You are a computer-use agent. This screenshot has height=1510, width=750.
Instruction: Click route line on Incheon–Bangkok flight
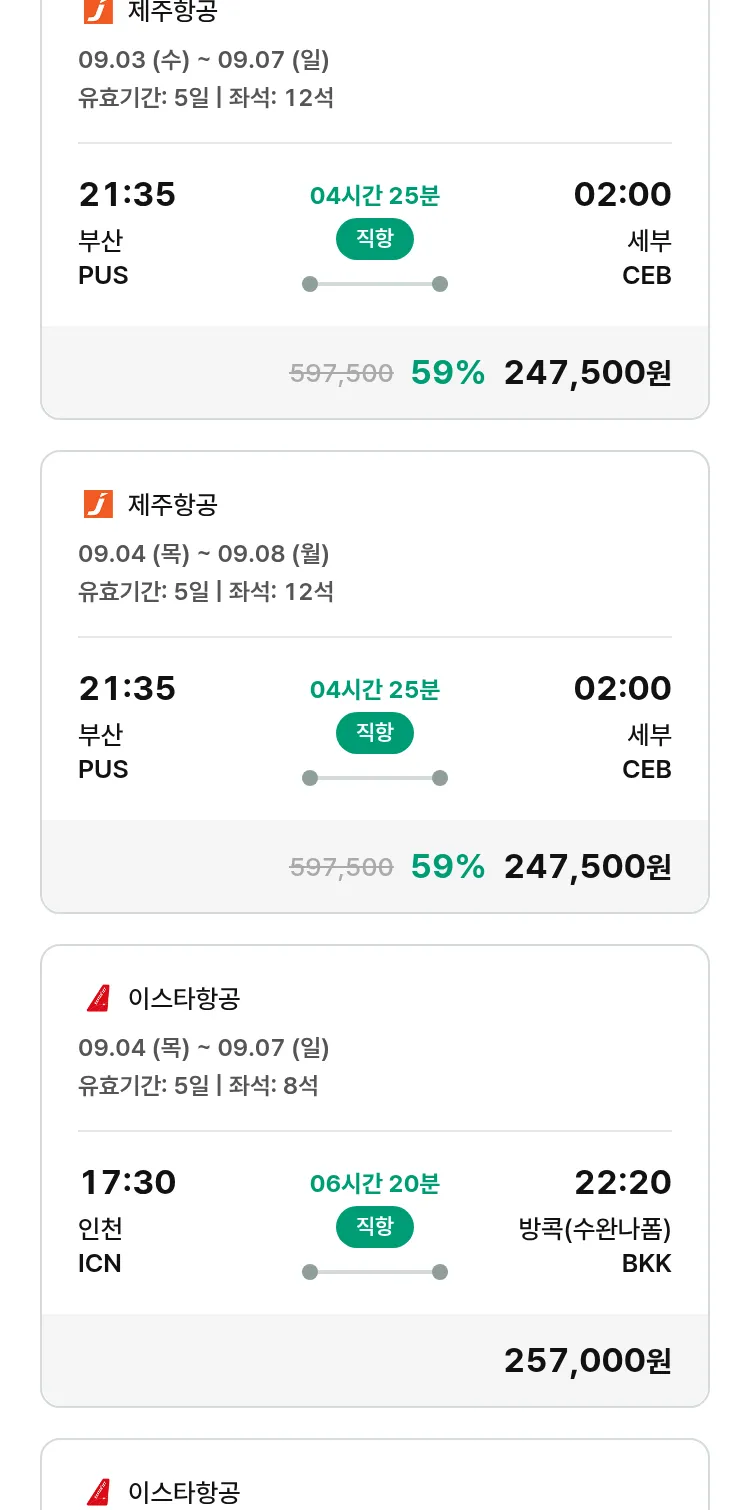[374, 1272]
